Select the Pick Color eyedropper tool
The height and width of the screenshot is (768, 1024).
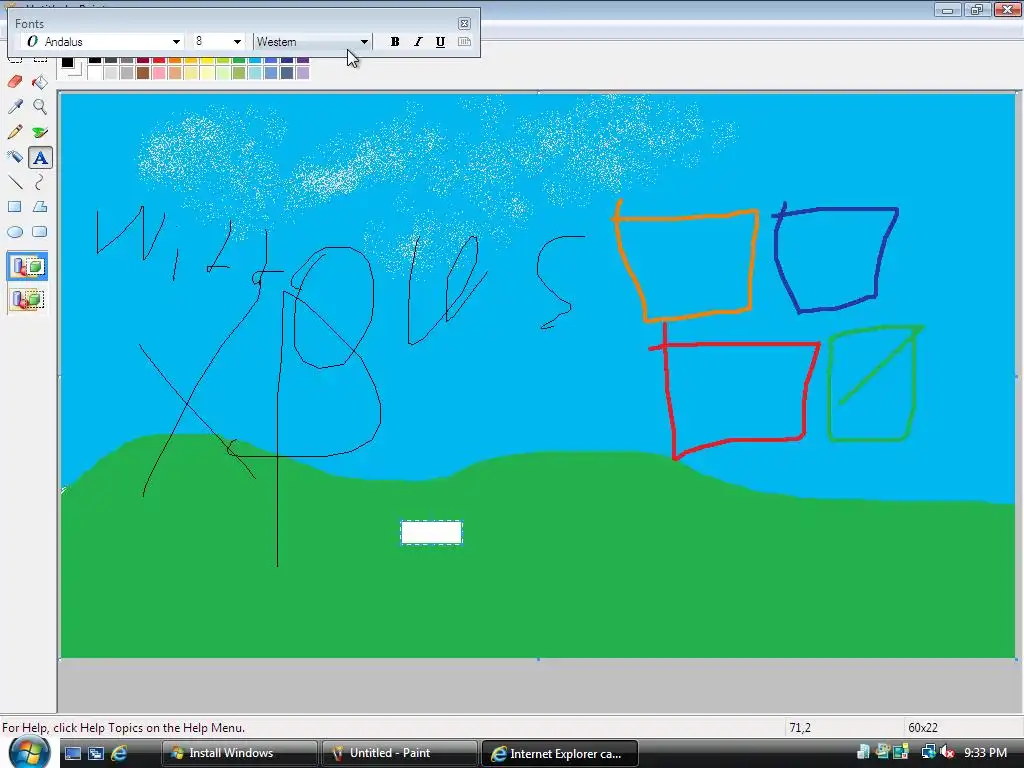tap(15, 106)
